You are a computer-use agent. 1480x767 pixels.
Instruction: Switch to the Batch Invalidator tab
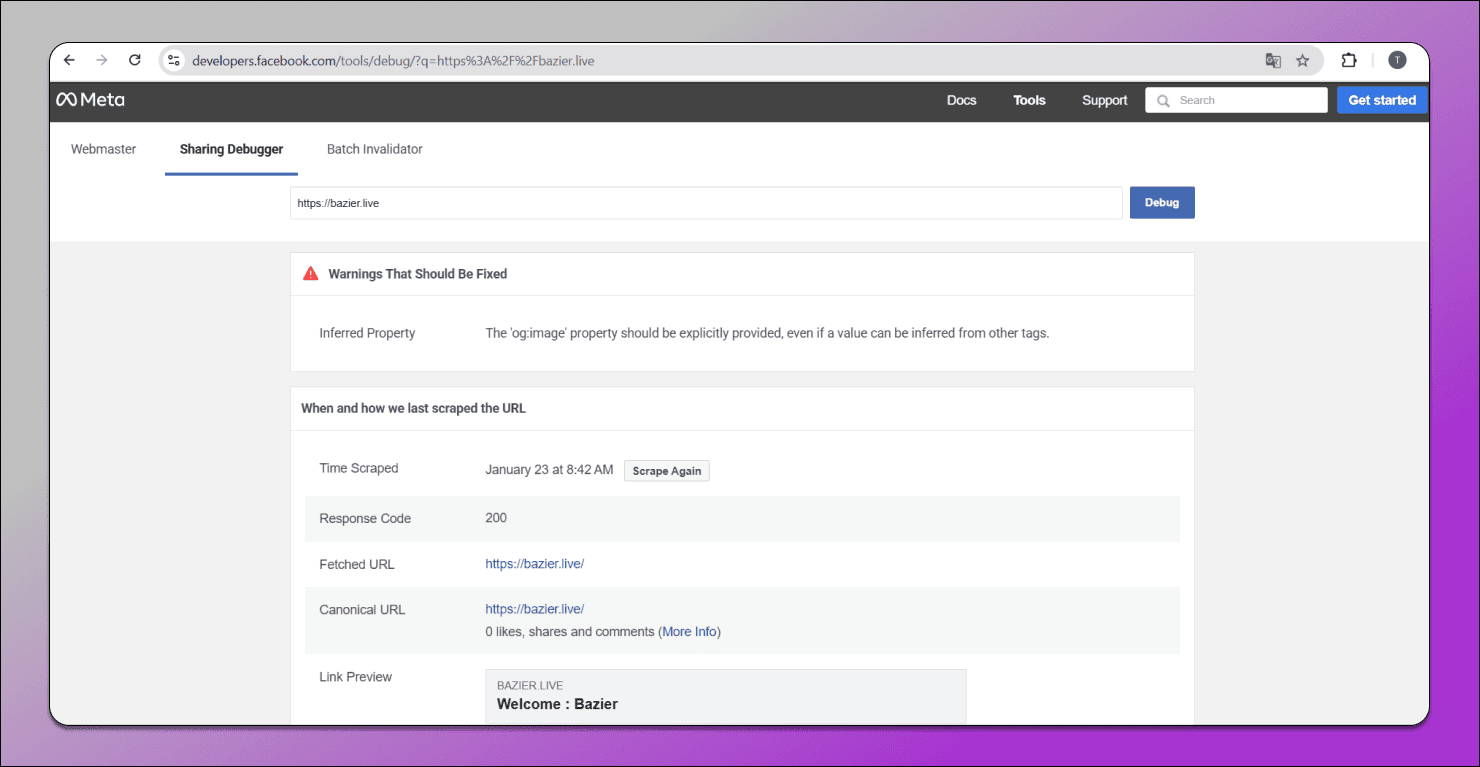pyautogui.click(x=375, y=149)
